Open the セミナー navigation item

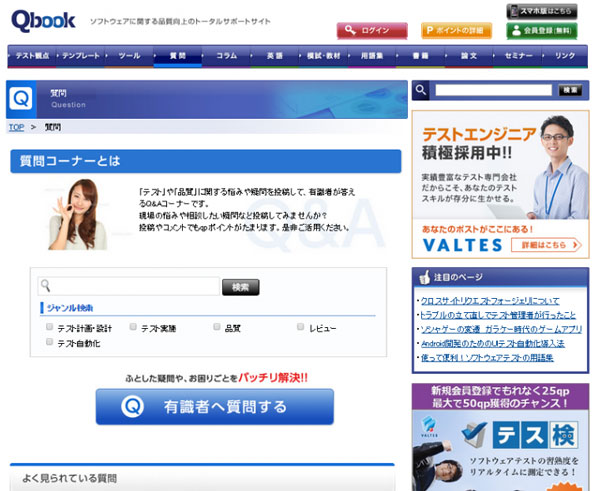click(x=519, y=56)
